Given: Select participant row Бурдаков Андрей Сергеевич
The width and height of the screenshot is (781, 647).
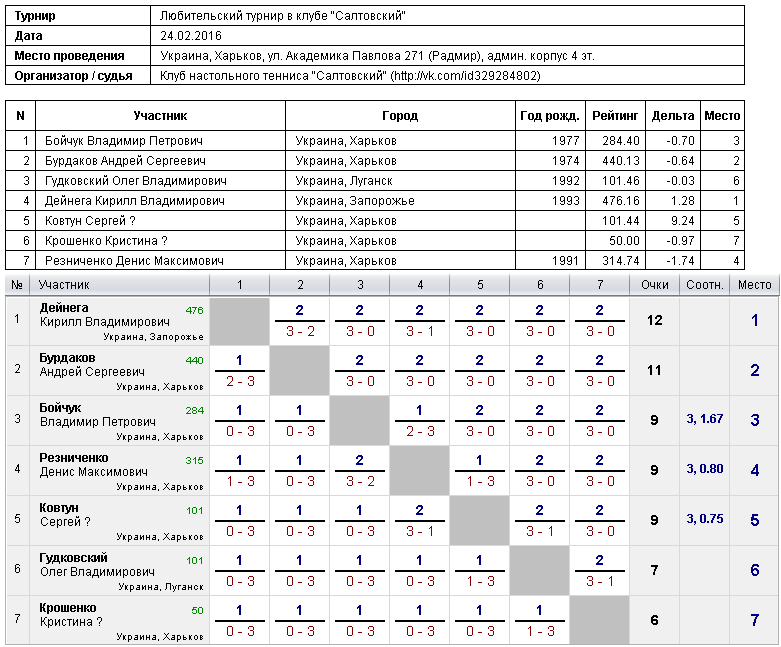Looking at the screenshot, I should [x=375, y=161].
